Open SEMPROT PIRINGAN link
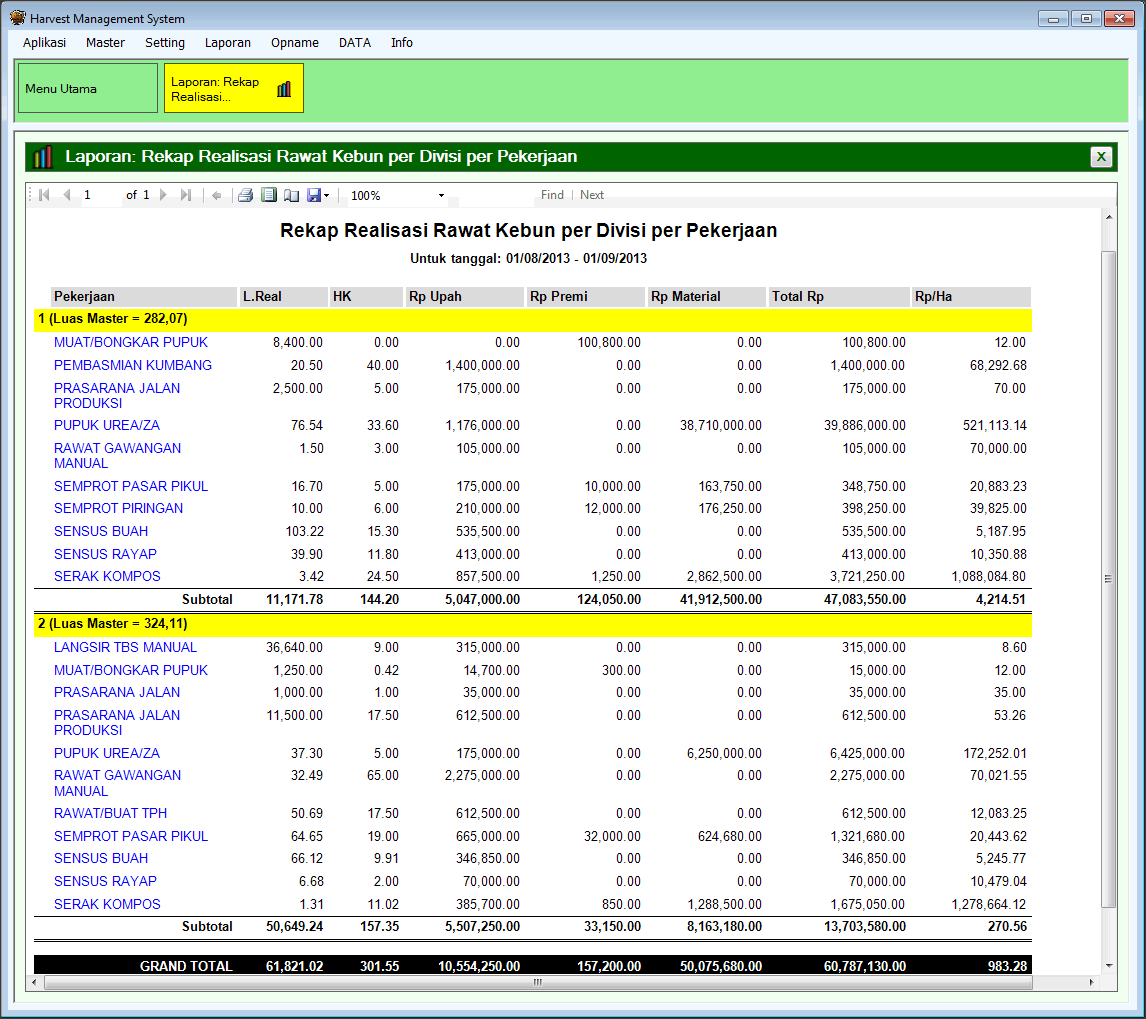Screen dimensions: 1146x1019 pyautogui.click(x=118, y=508)
